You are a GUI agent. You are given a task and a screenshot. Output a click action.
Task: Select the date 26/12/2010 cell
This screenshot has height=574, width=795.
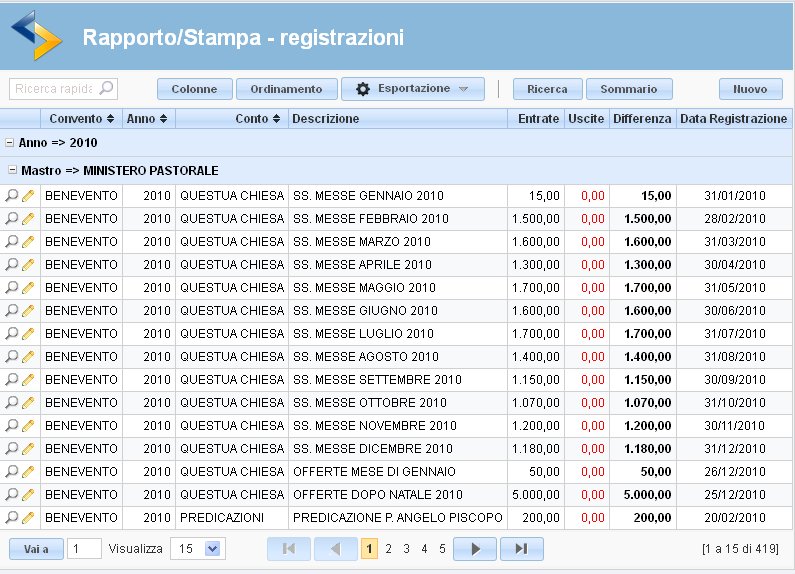coord(734,471)
